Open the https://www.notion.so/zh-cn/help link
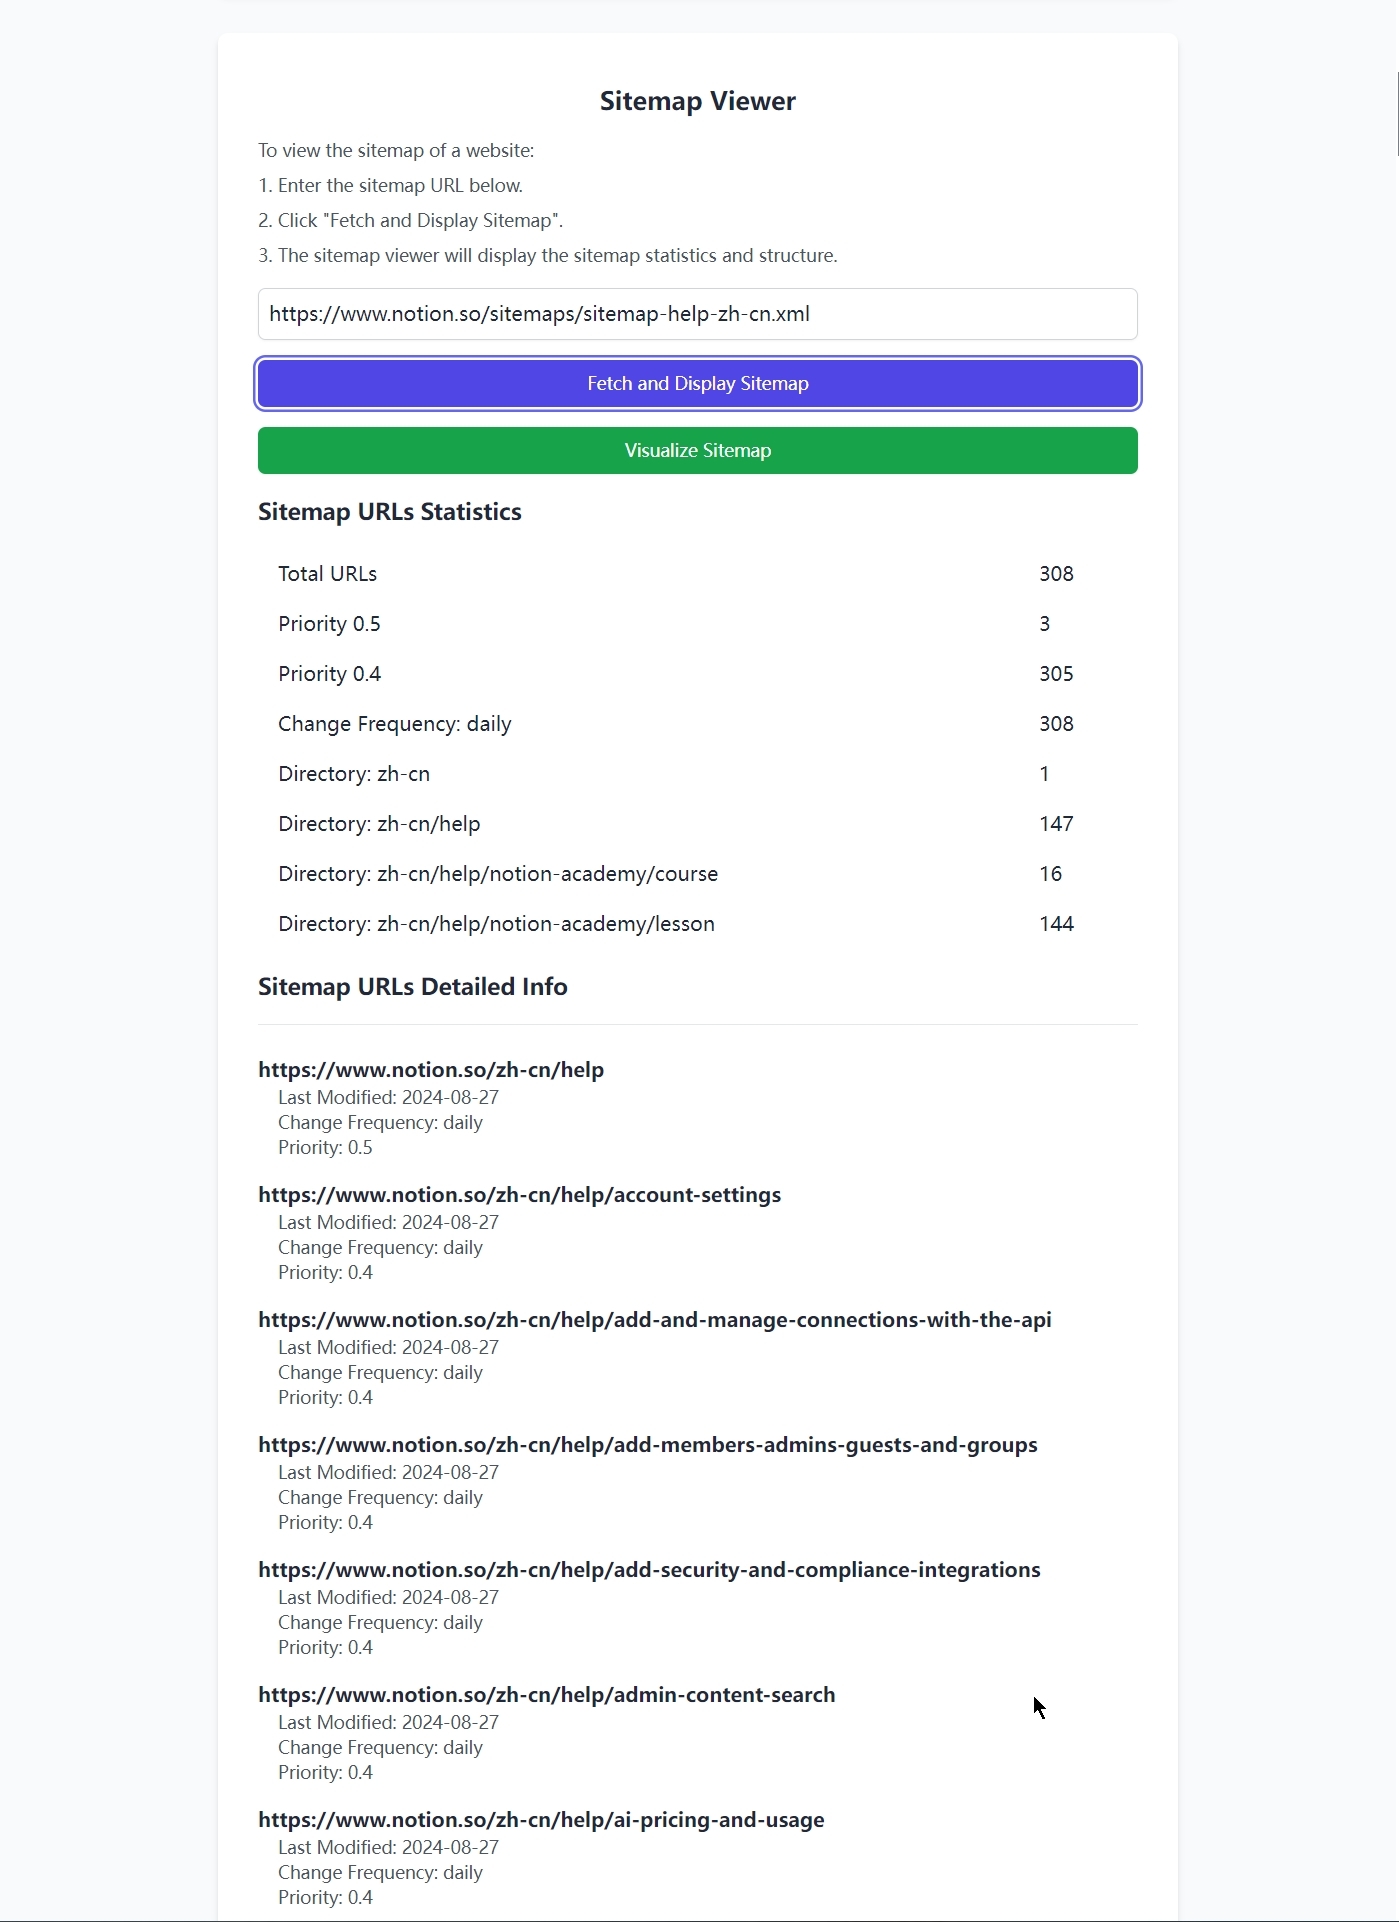1399x1922 pixels. (430, 1069)
